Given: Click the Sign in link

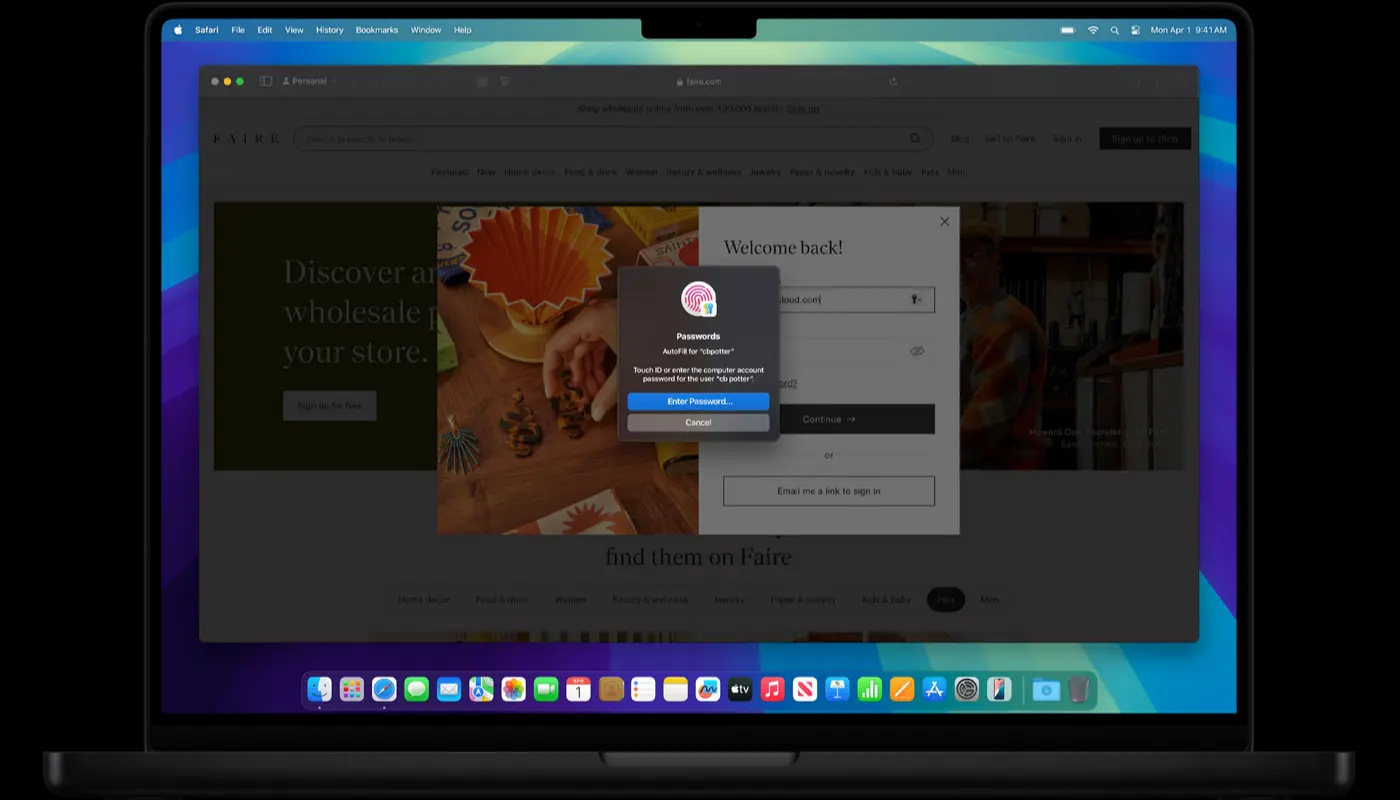Looking at the screenshot, I should pos(1067,138).
